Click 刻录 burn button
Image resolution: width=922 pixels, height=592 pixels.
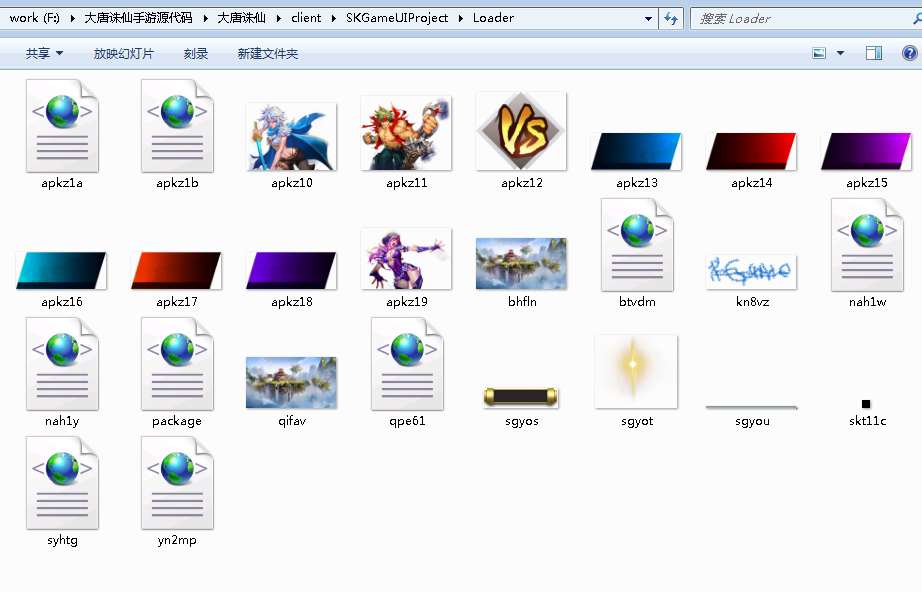[196, 53]
